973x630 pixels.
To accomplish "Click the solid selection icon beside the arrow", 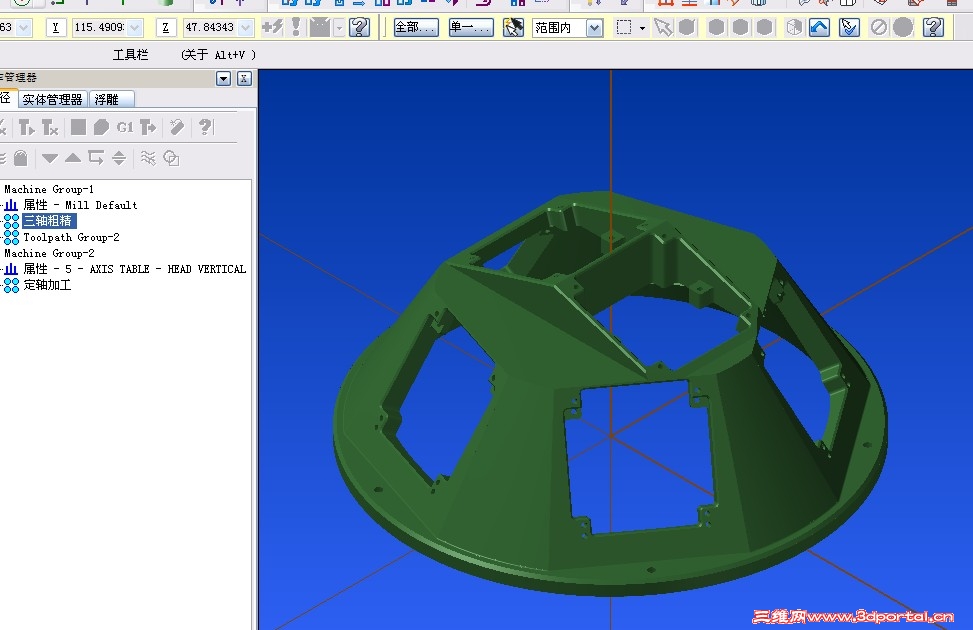I will [687, 27].
